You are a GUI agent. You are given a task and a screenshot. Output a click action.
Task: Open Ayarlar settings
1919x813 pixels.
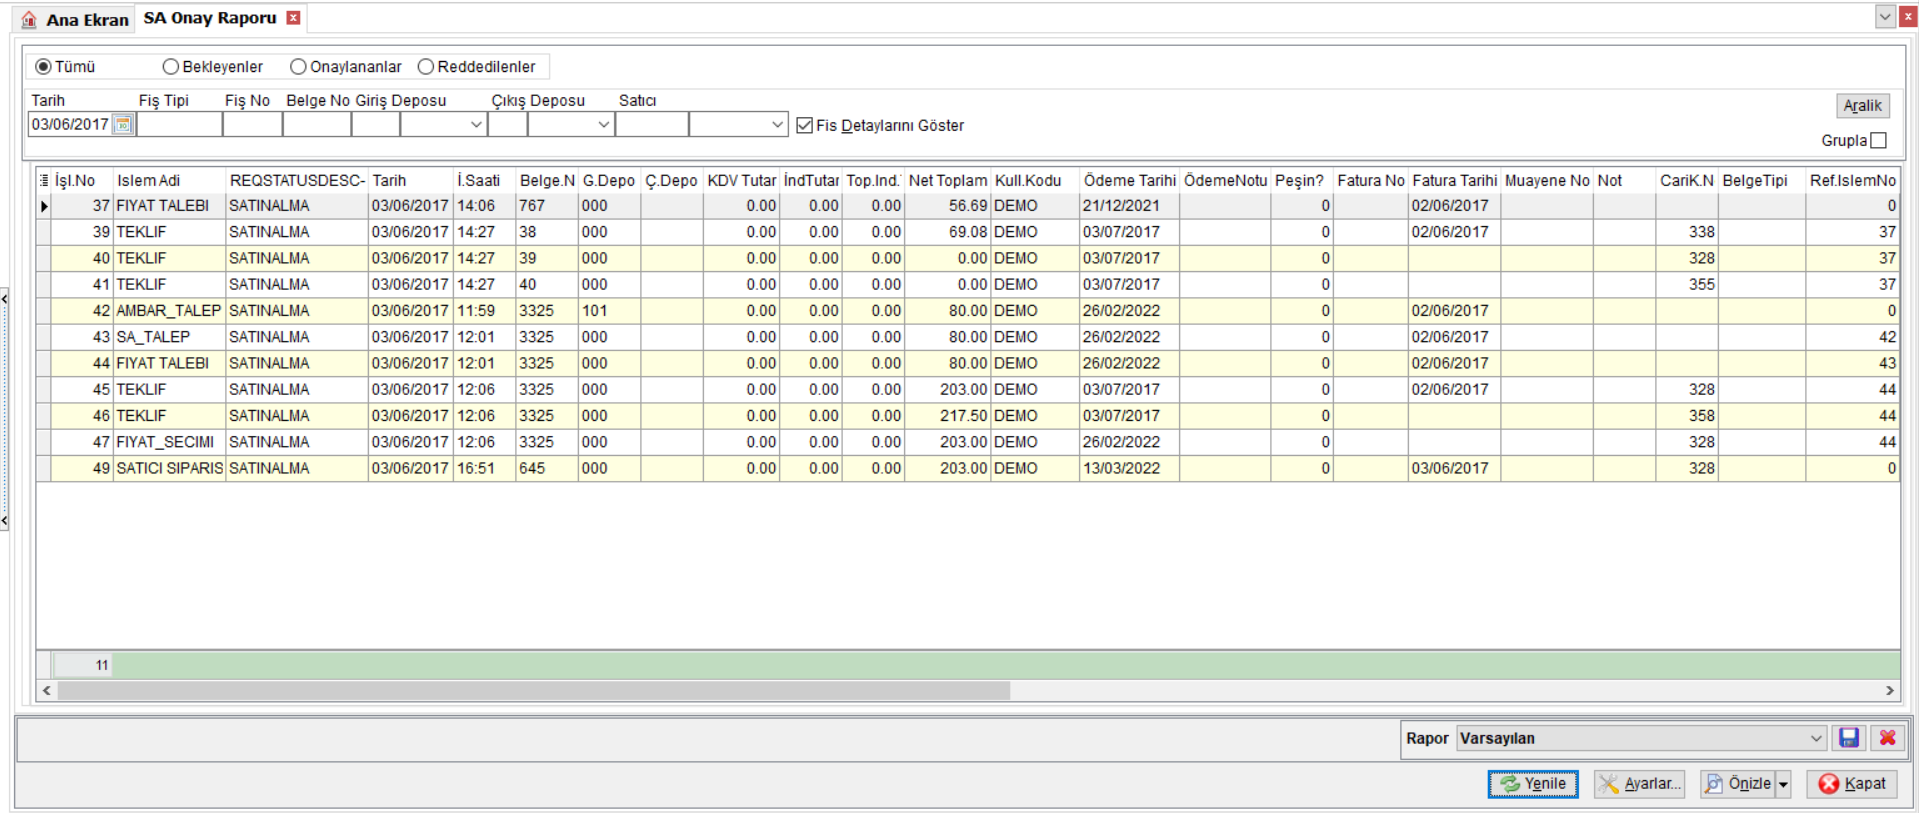click(x=1640, y=784)
